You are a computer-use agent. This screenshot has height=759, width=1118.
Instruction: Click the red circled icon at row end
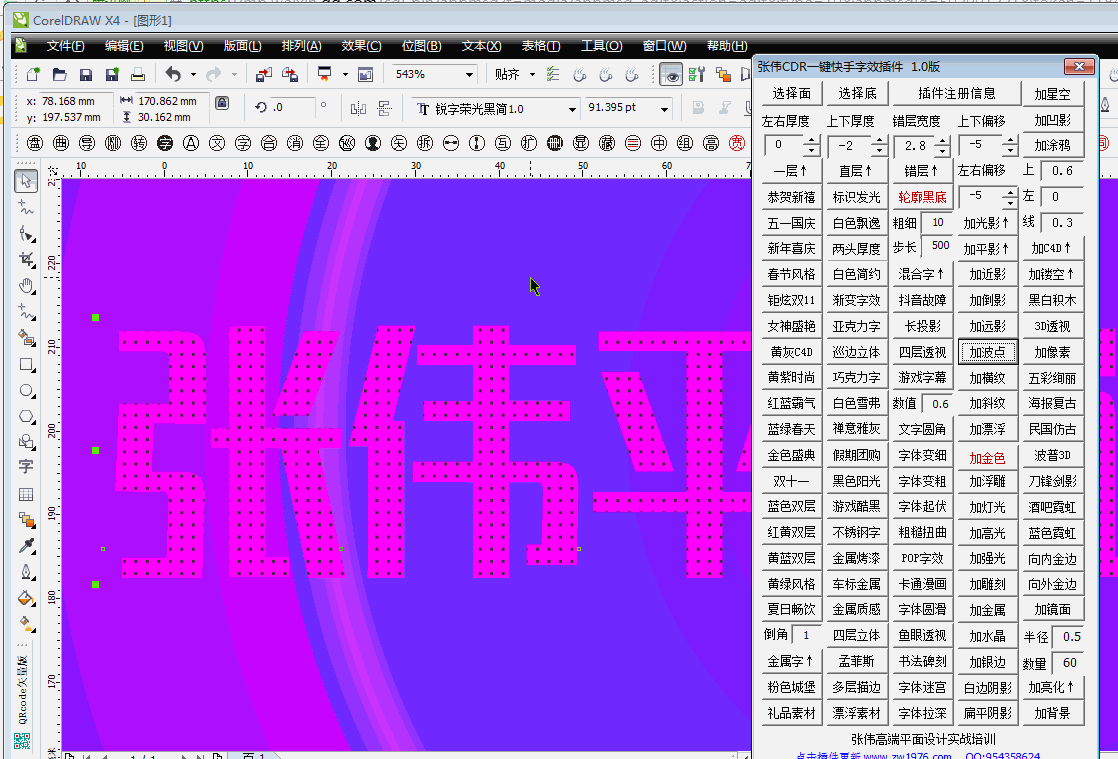[737, 143]
